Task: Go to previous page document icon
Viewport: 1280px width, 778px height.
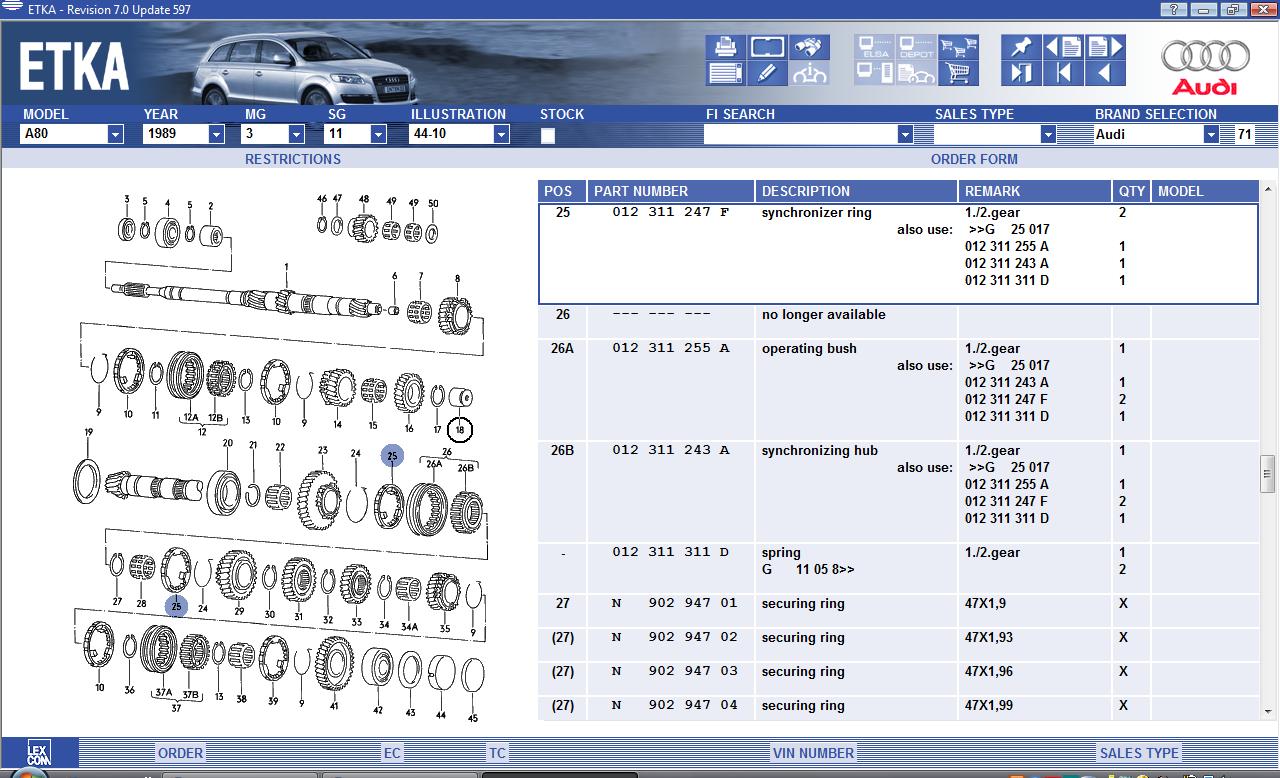Action: (1063, 47)
